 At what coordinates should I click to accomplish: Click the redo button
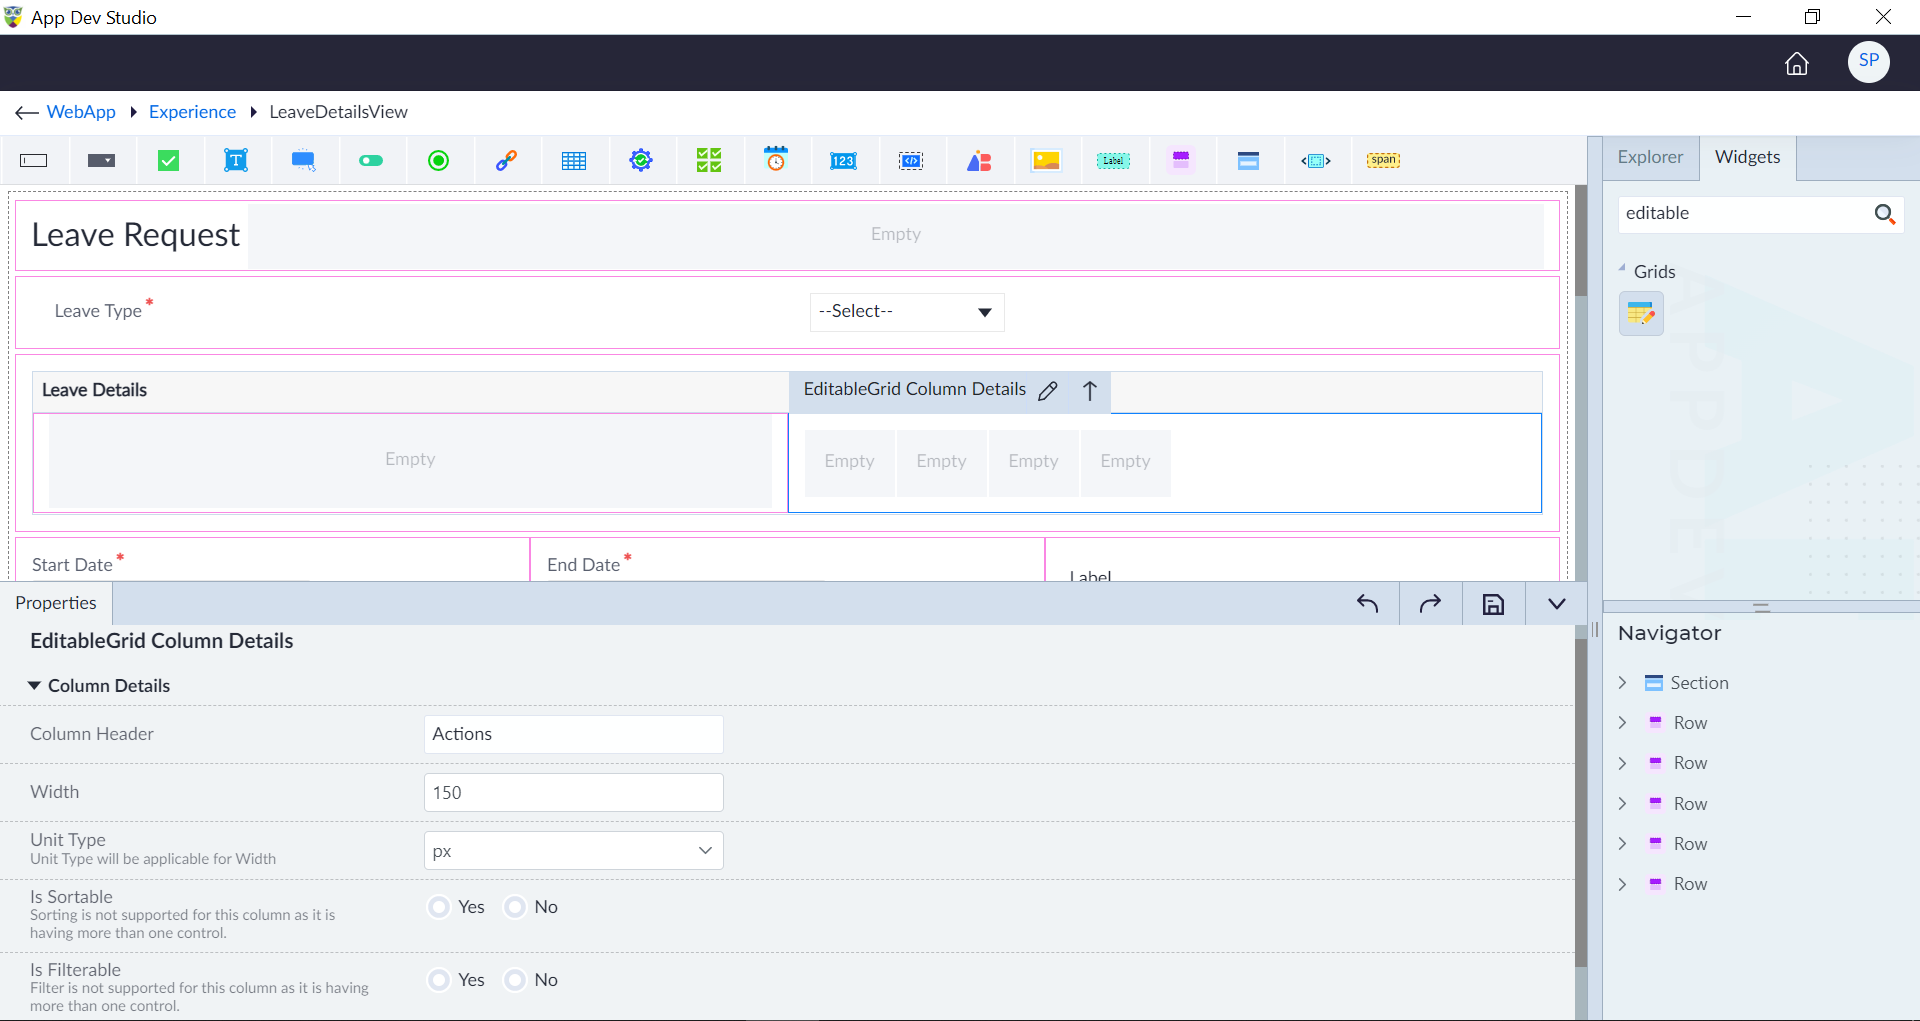1430,604
